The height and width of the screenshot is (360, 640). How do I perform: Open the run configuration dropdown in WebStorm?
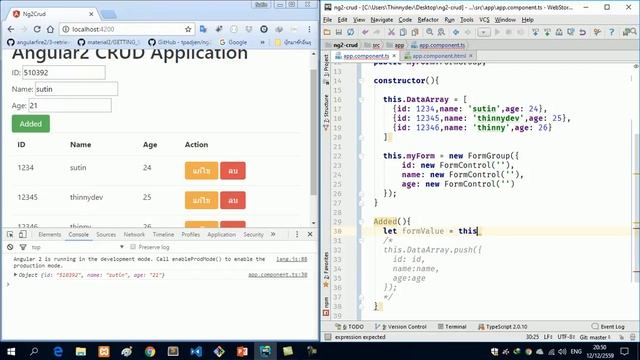click(484, 32)
